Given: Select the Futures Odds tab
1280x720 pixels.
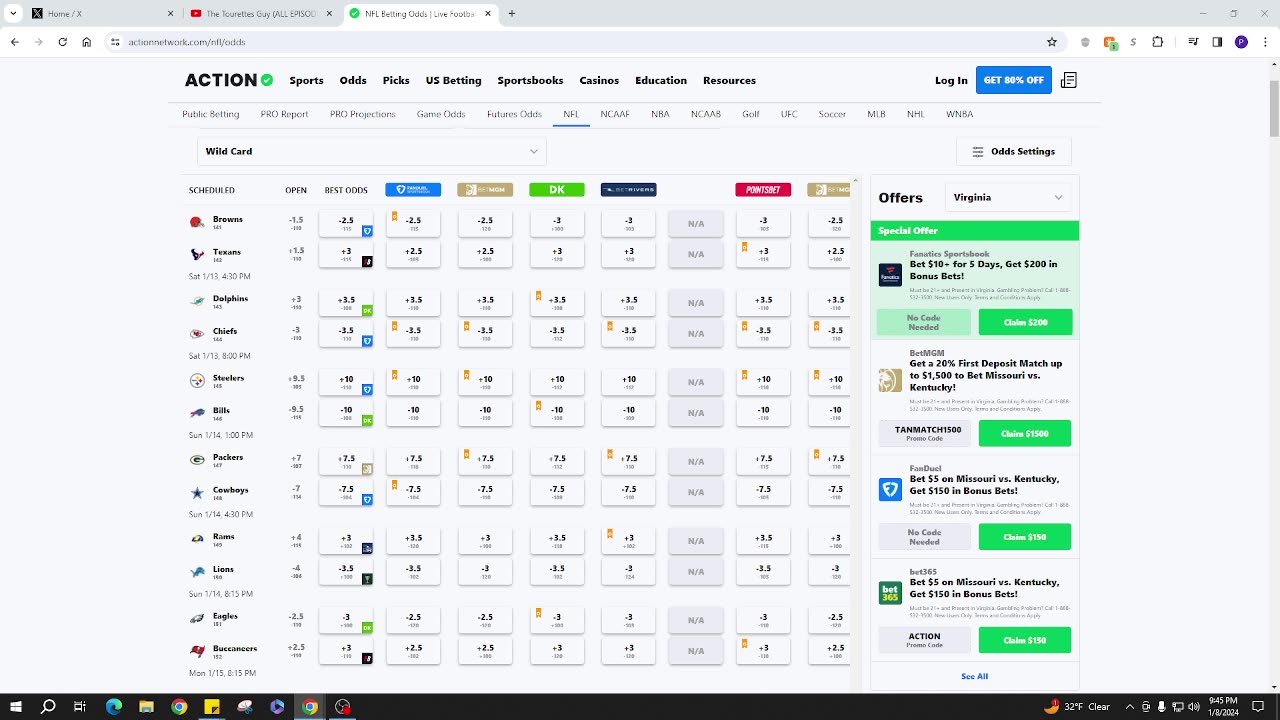Looking at the screenshot, I should tap(514, 114).
